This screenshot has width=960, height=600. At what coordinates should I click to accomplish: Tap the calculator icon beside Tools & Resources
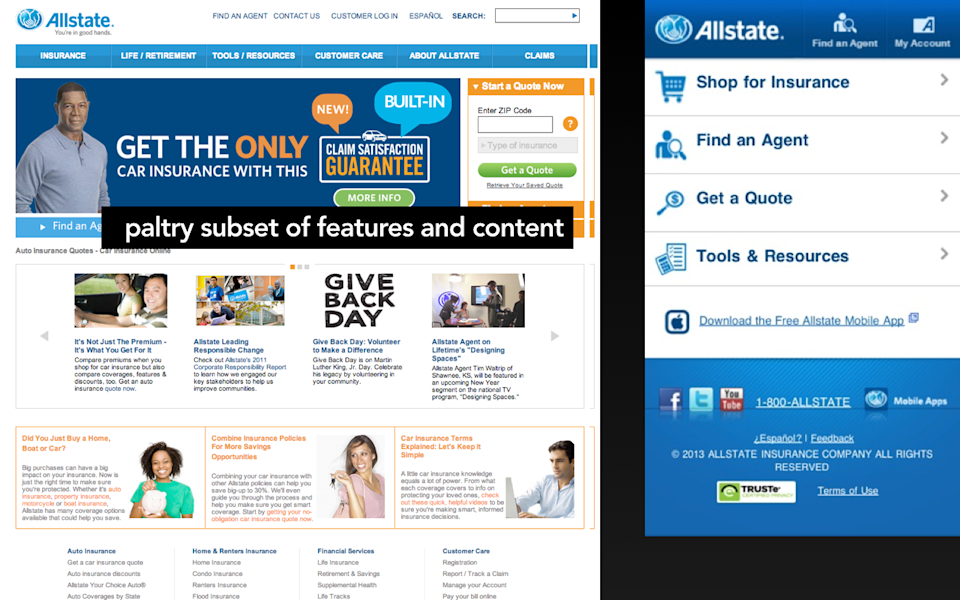coord(670,259)
